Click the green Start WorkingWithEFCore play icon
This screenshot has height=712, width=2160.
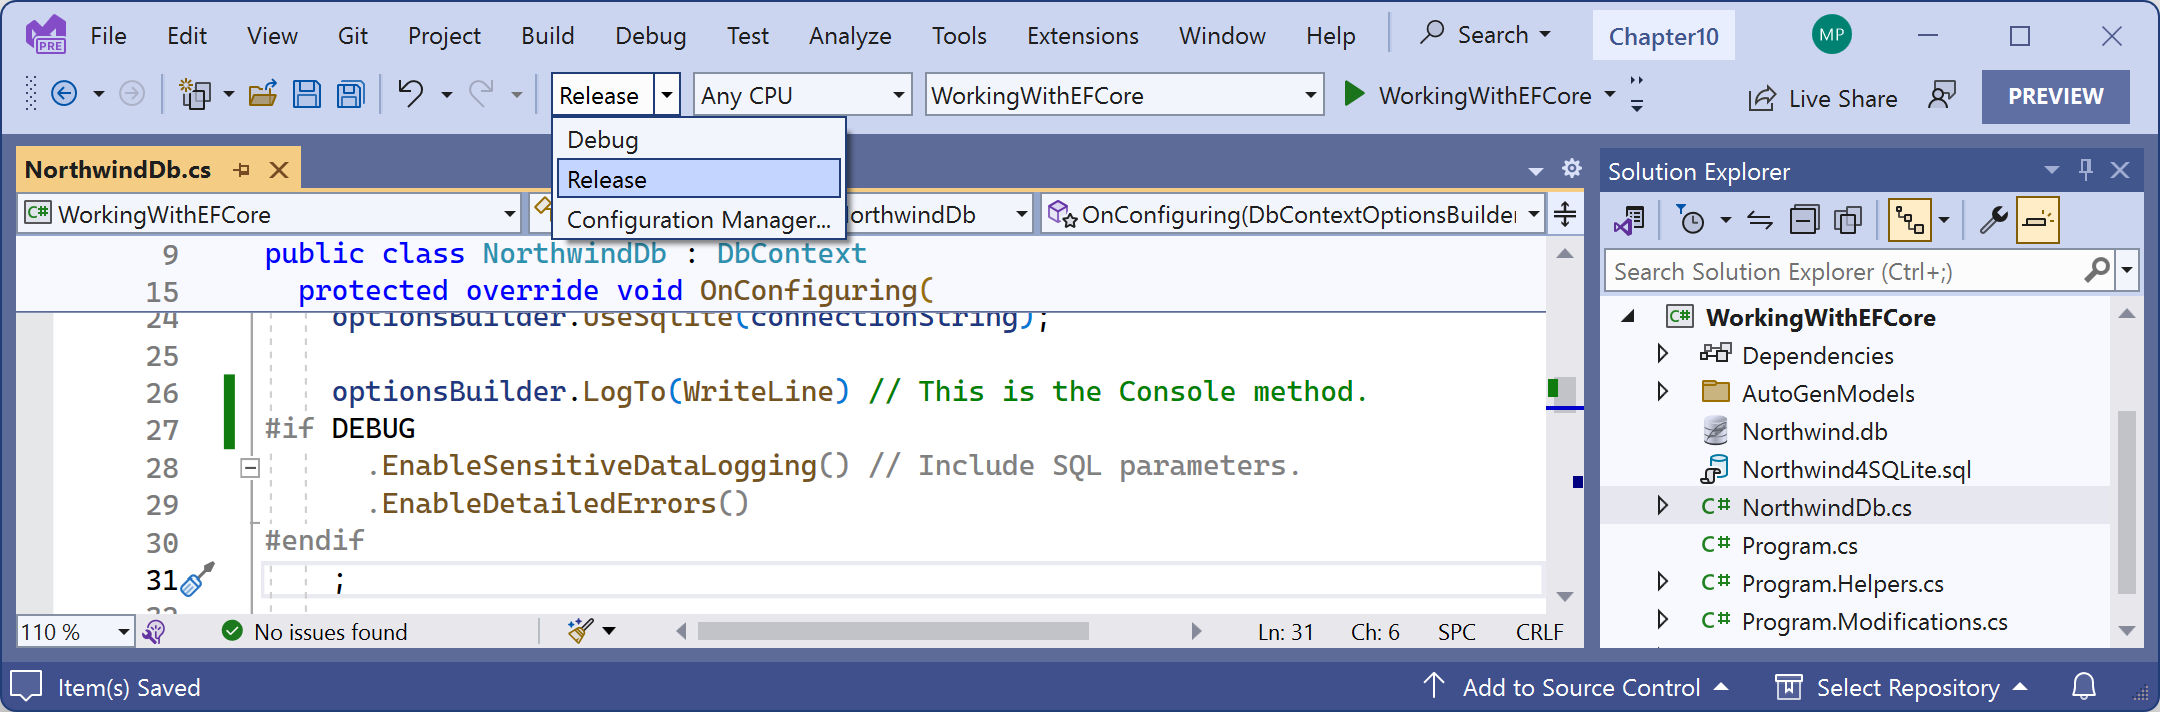[1354, 94]
